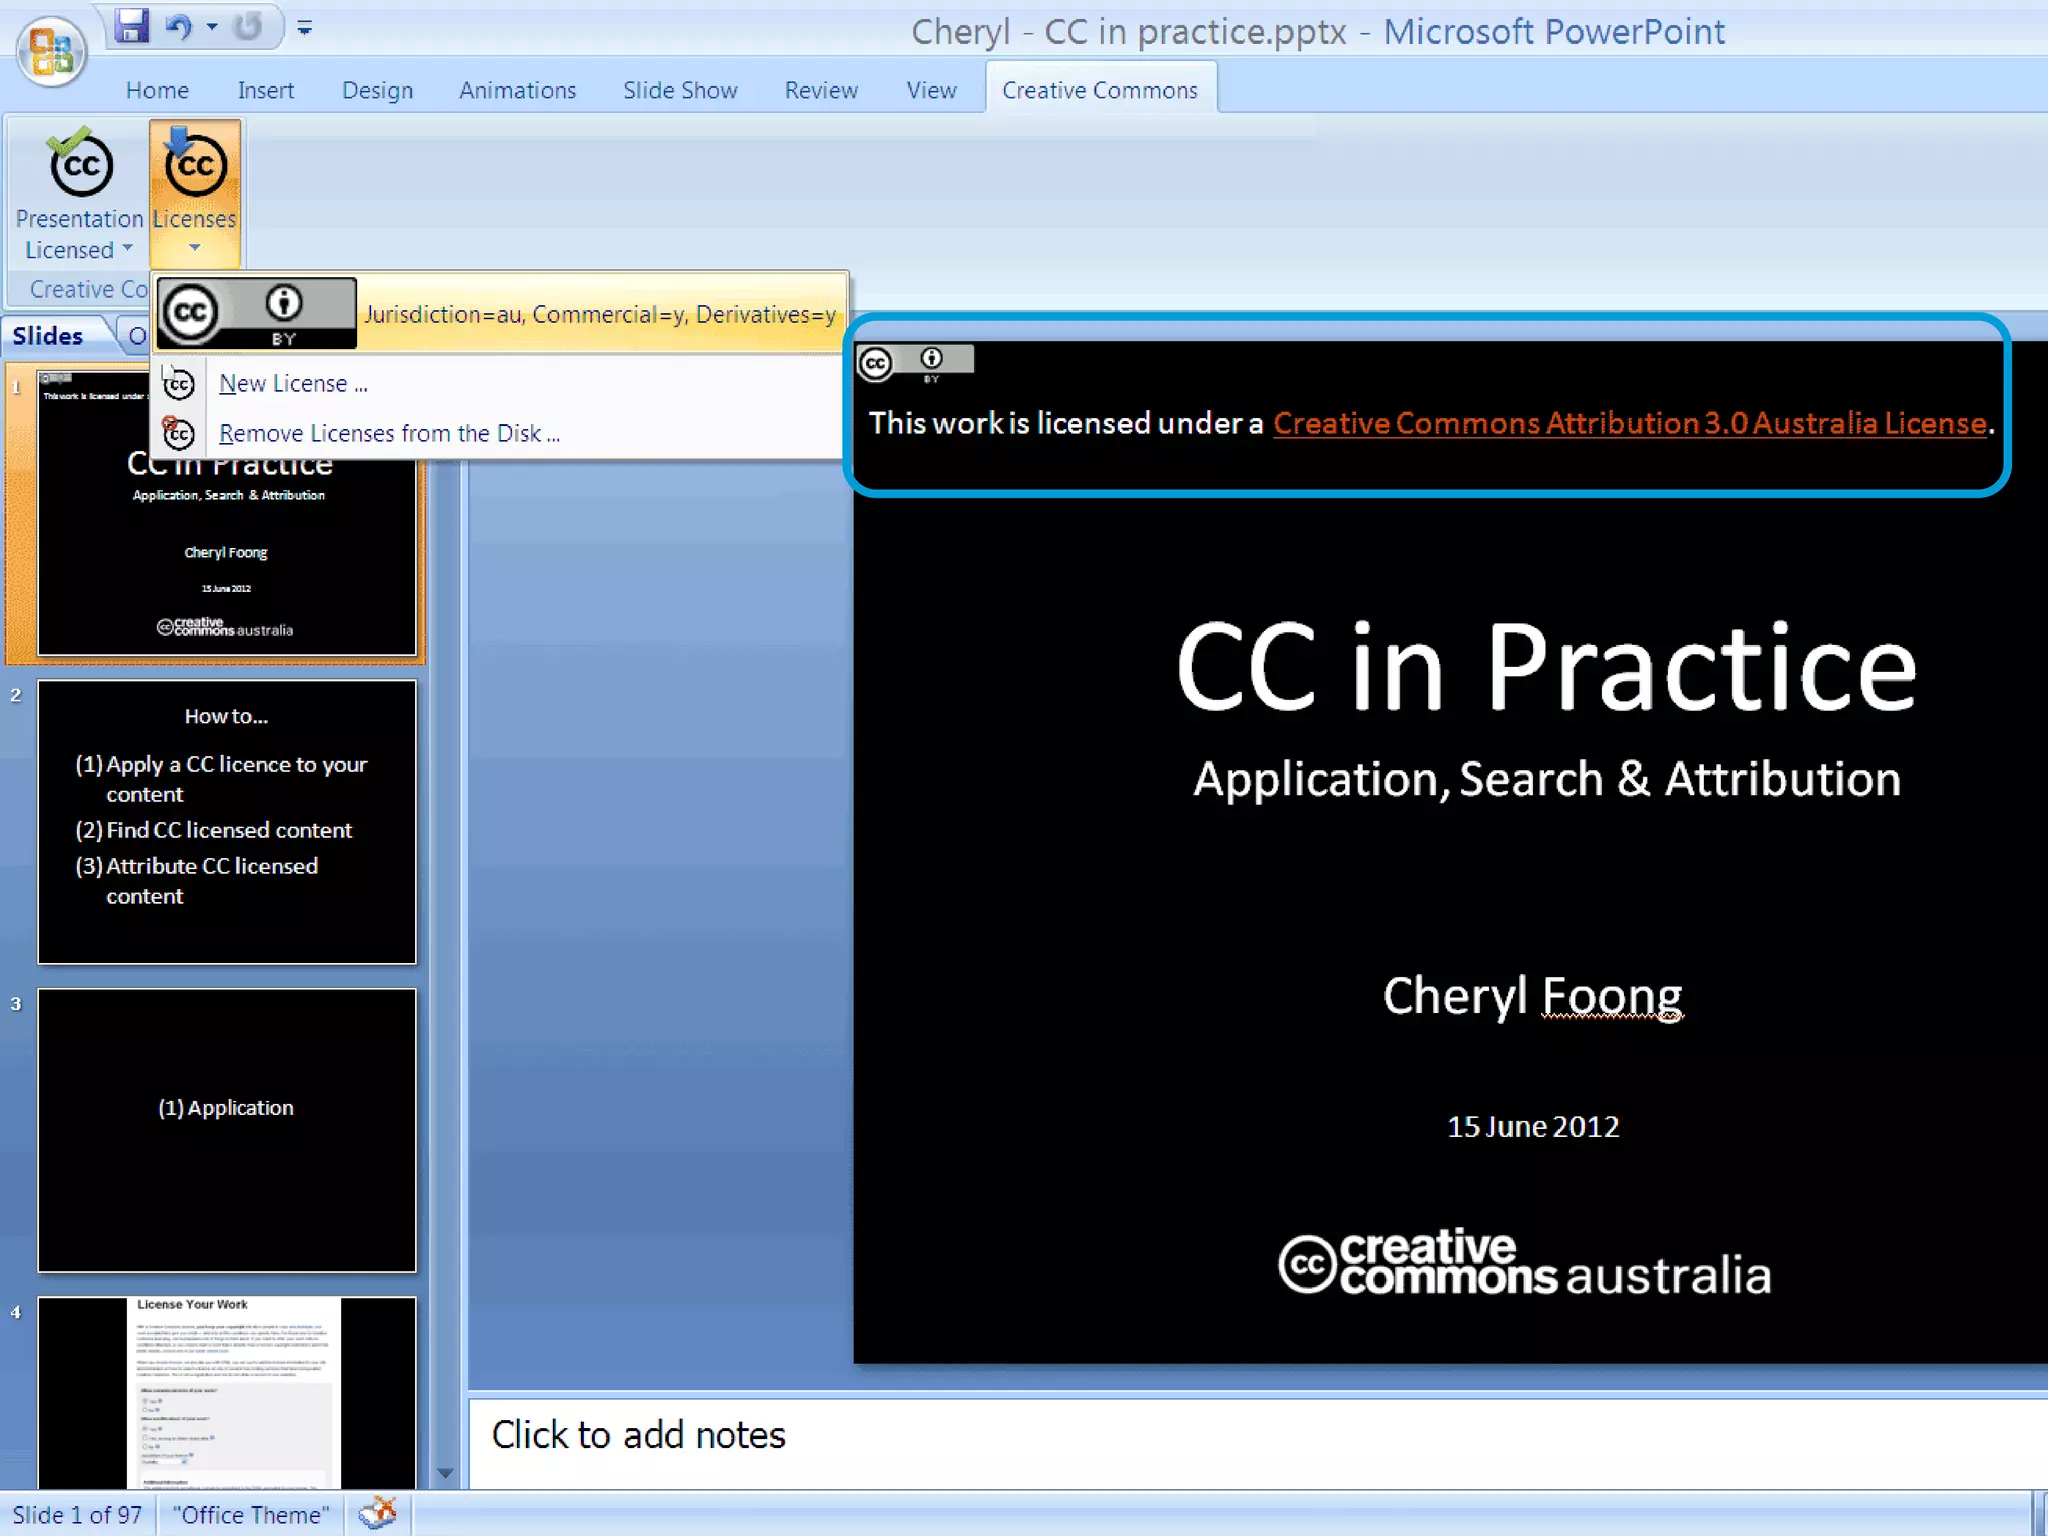Open the undo history dropdown arrow
This screenshot has width=2048, height=1536.
(212, 27)
